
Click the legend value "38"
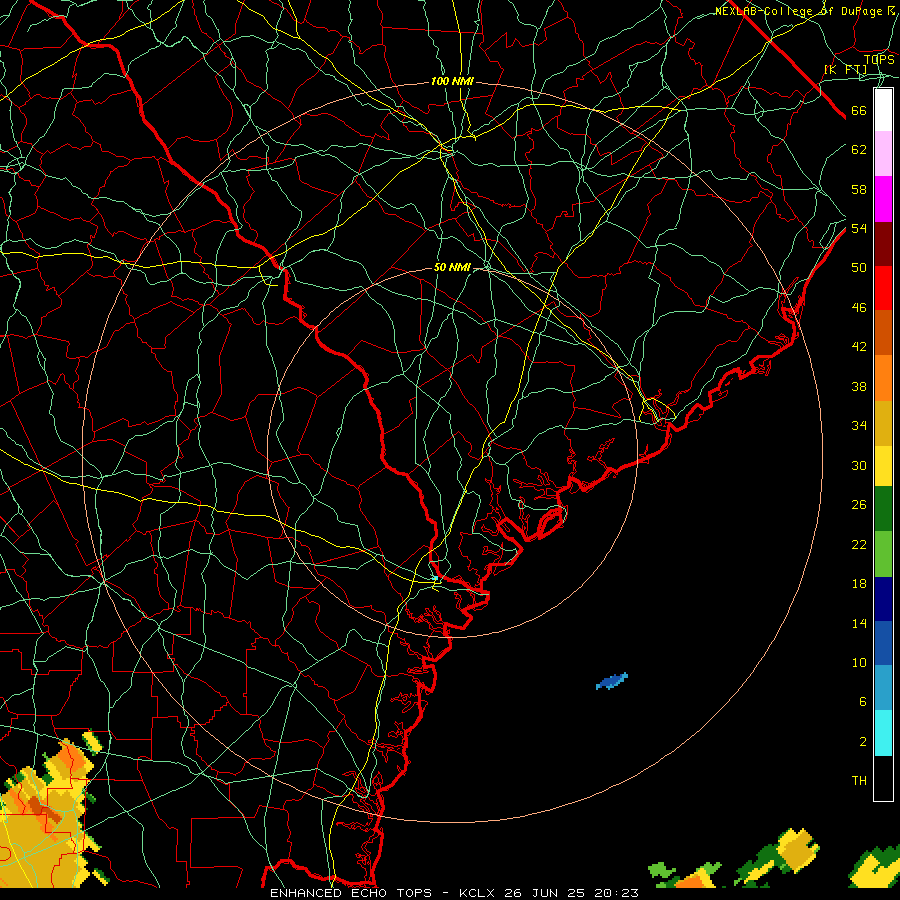(x=859, y=386)
